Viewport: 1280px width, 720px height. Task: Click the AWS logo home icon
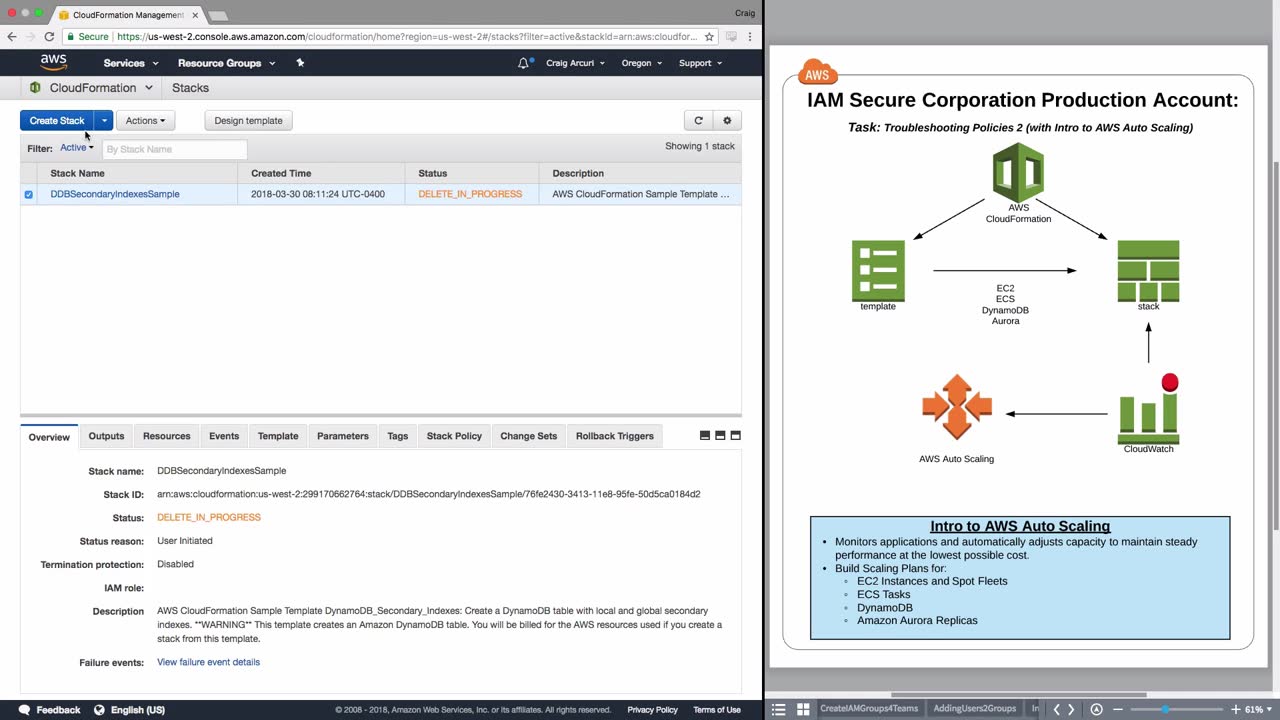54,62
